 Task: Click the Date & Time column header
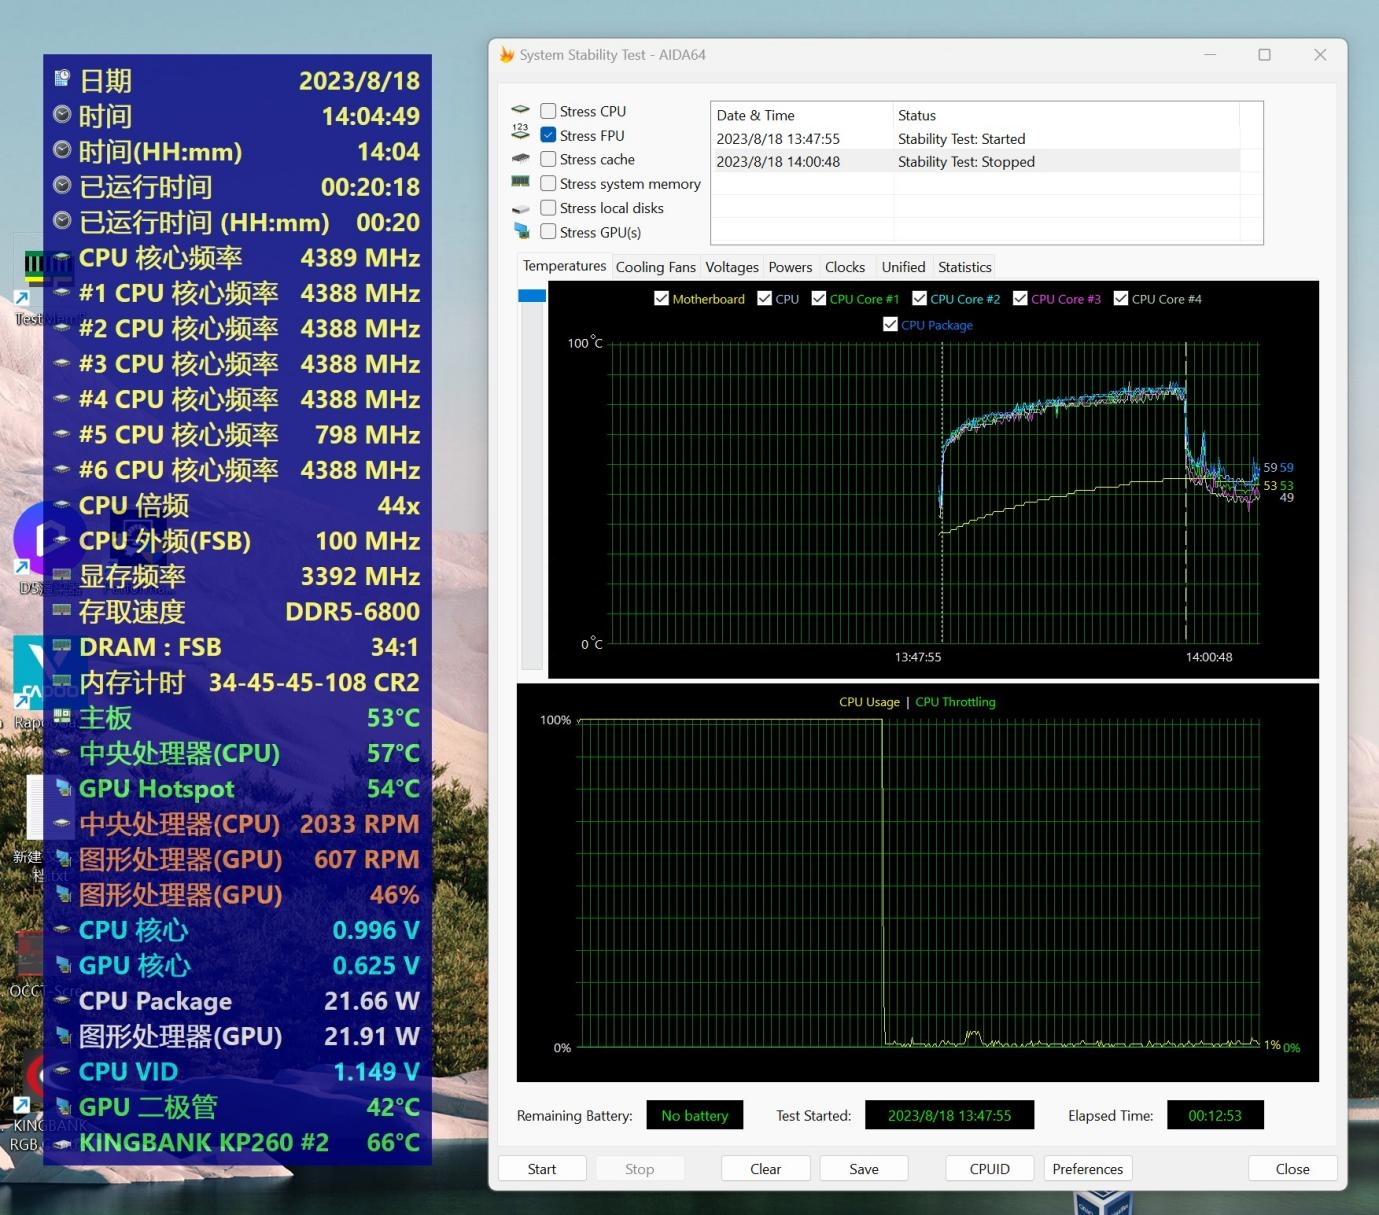[x=802, y=115]
